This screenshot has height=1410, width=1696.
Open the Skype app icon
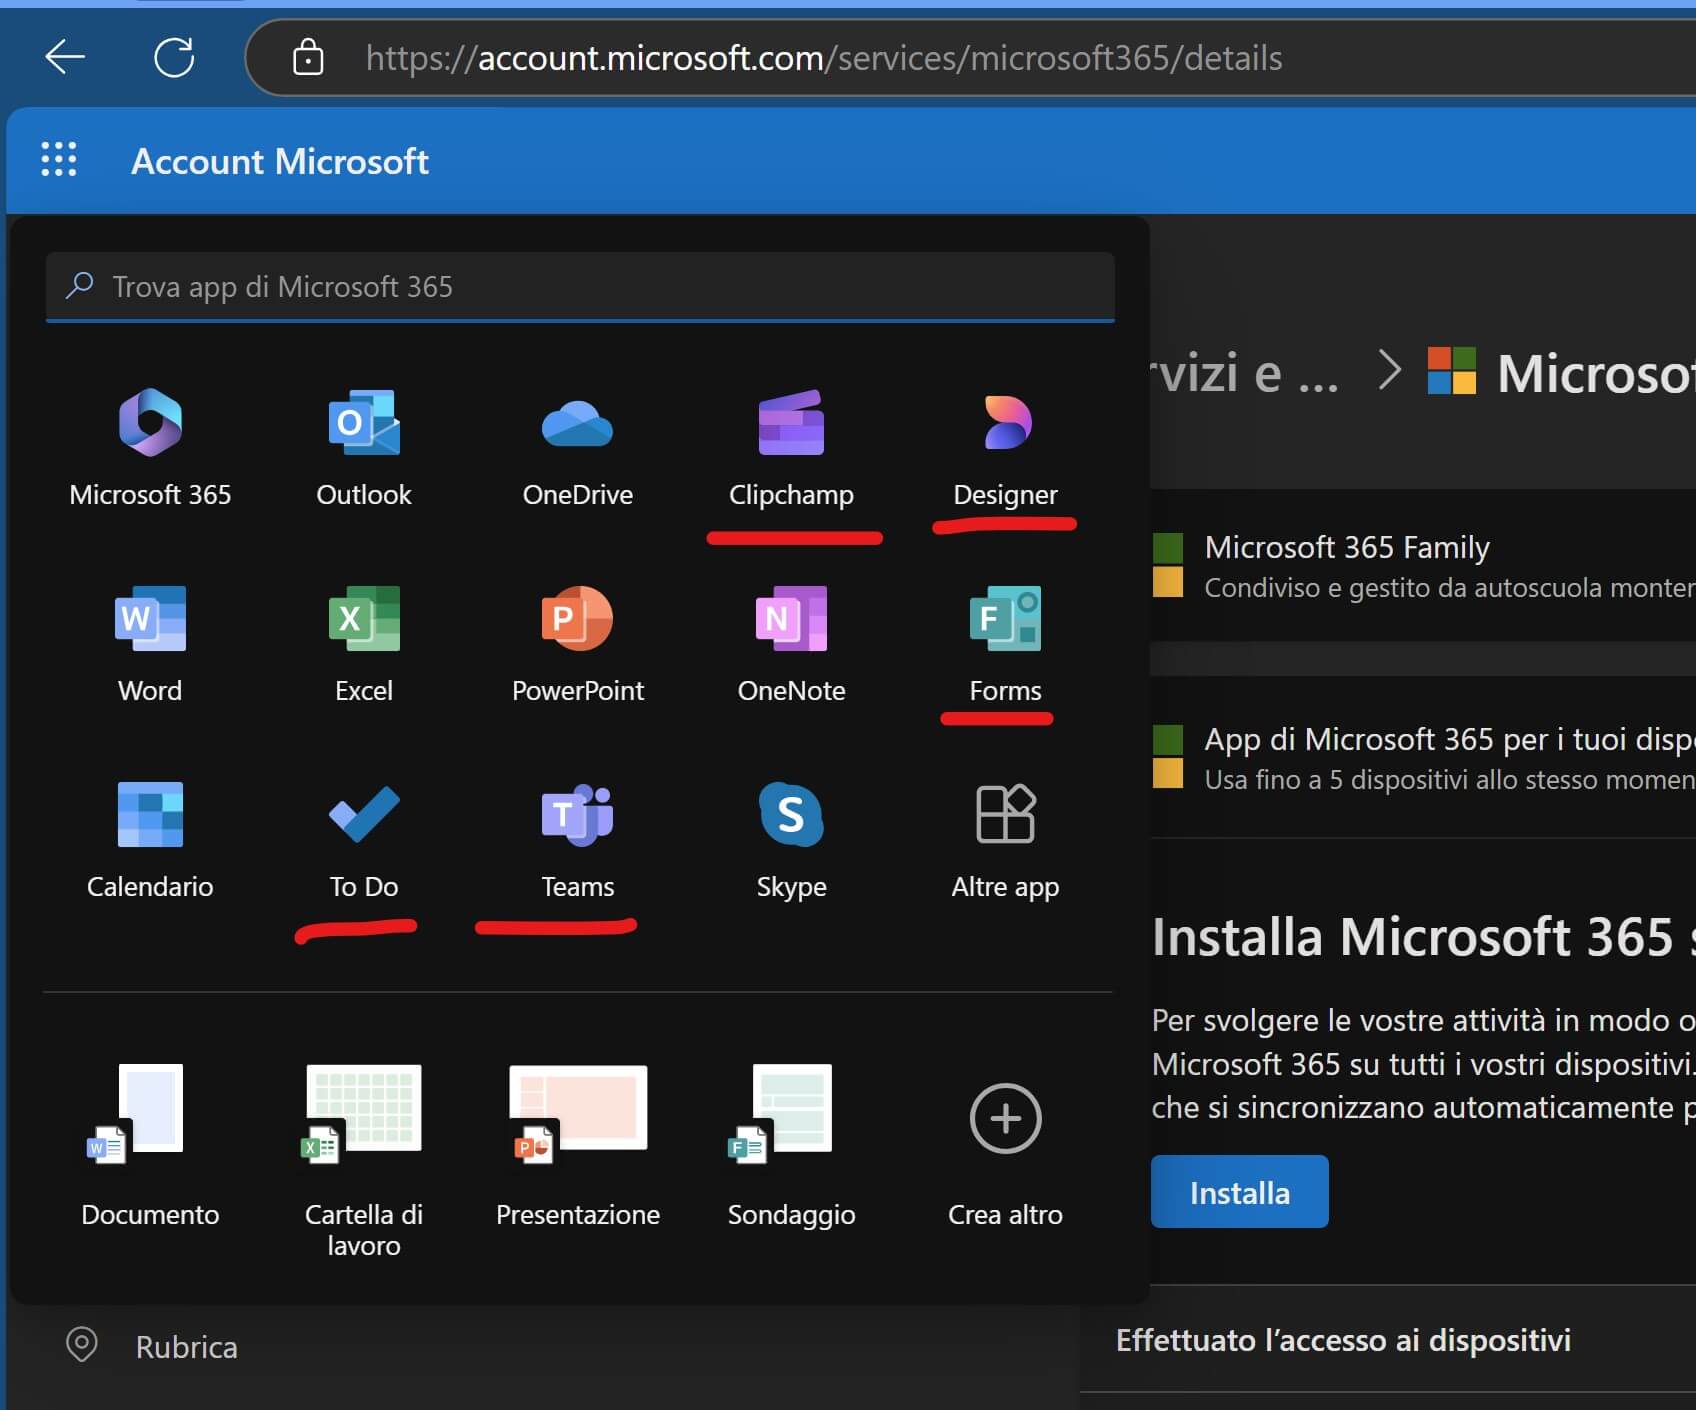(x=791, y=815)
